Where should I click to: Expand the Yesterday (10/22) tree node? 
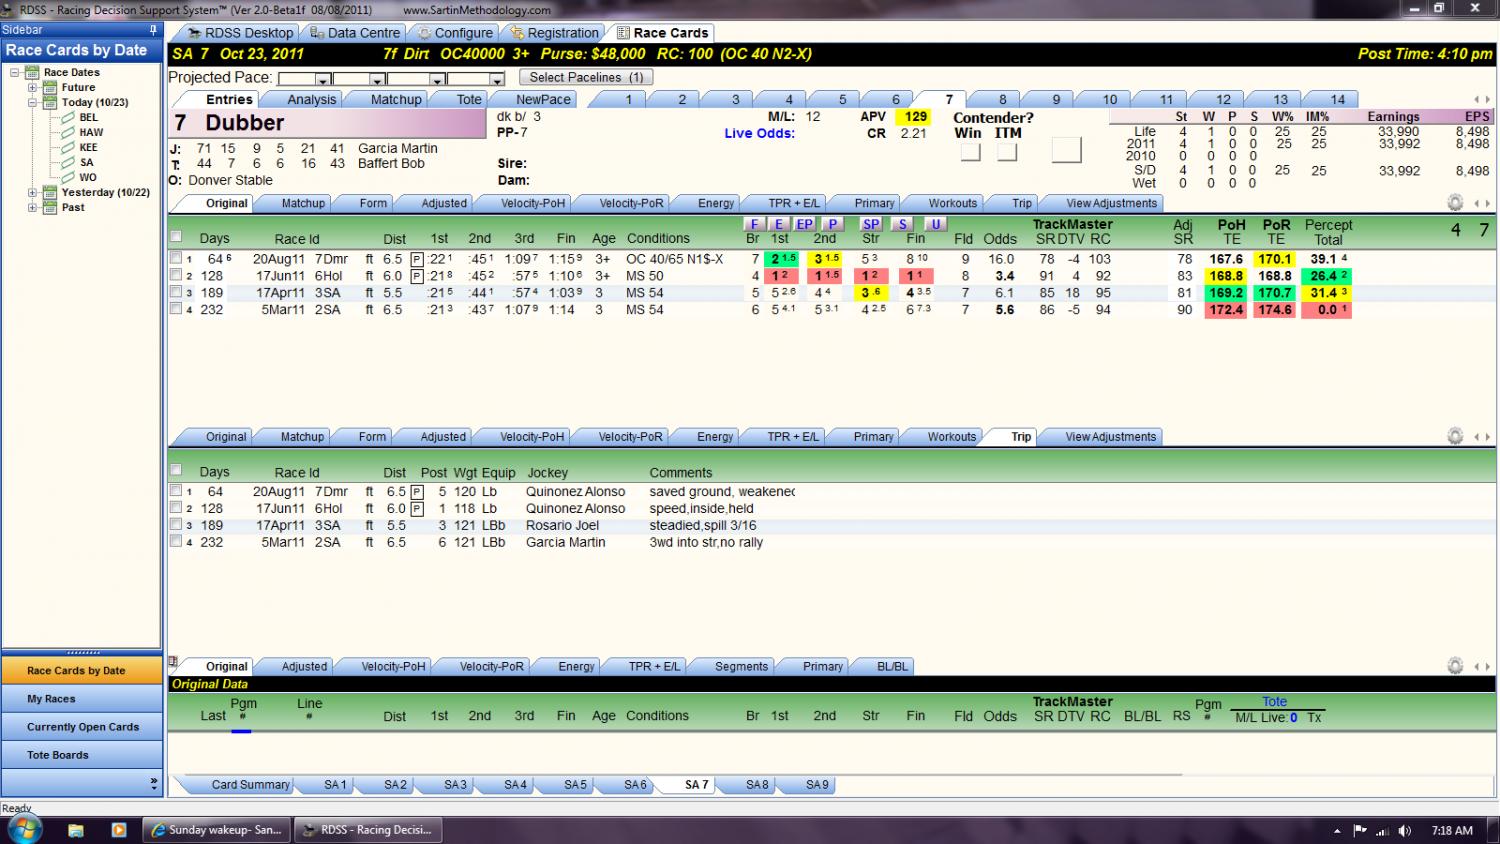pos(33,192)
